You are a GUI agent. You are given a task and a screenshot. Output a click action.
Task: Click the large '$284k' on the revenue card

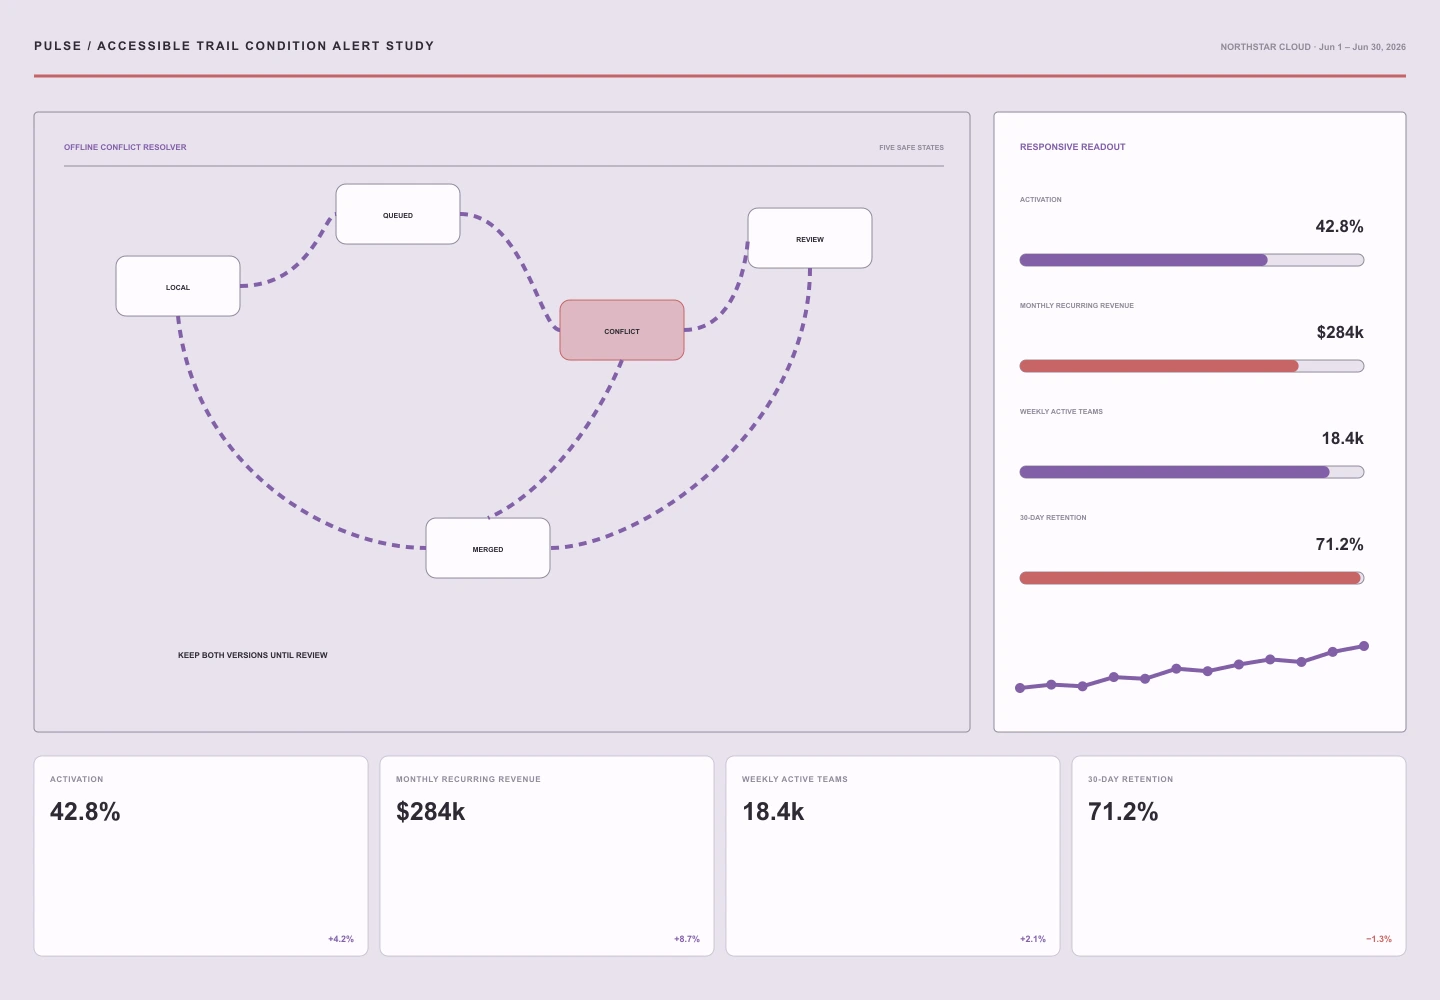pyautogui.click(x=431, y=812)
